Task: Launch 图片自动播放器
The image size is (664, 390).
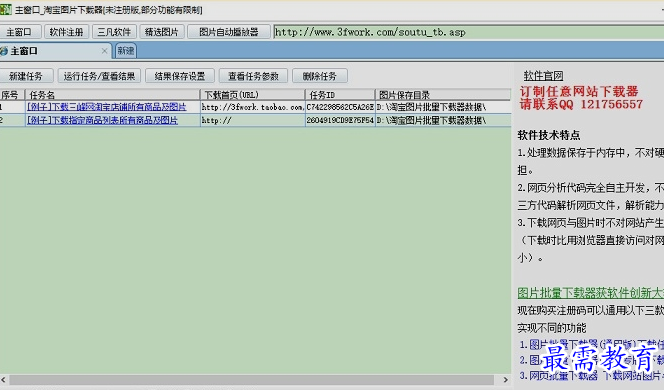Action: point(229,32)
